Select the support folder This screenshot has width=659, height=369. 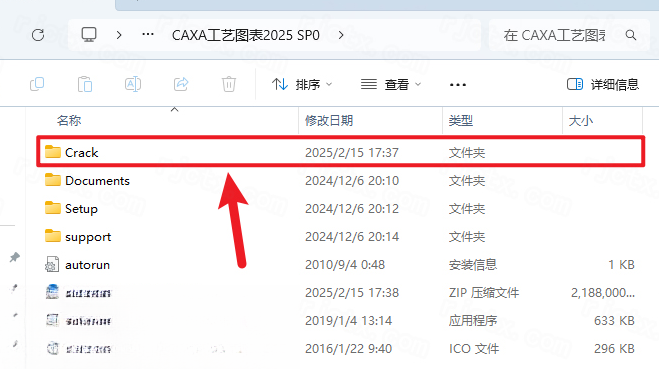point(340,237)
